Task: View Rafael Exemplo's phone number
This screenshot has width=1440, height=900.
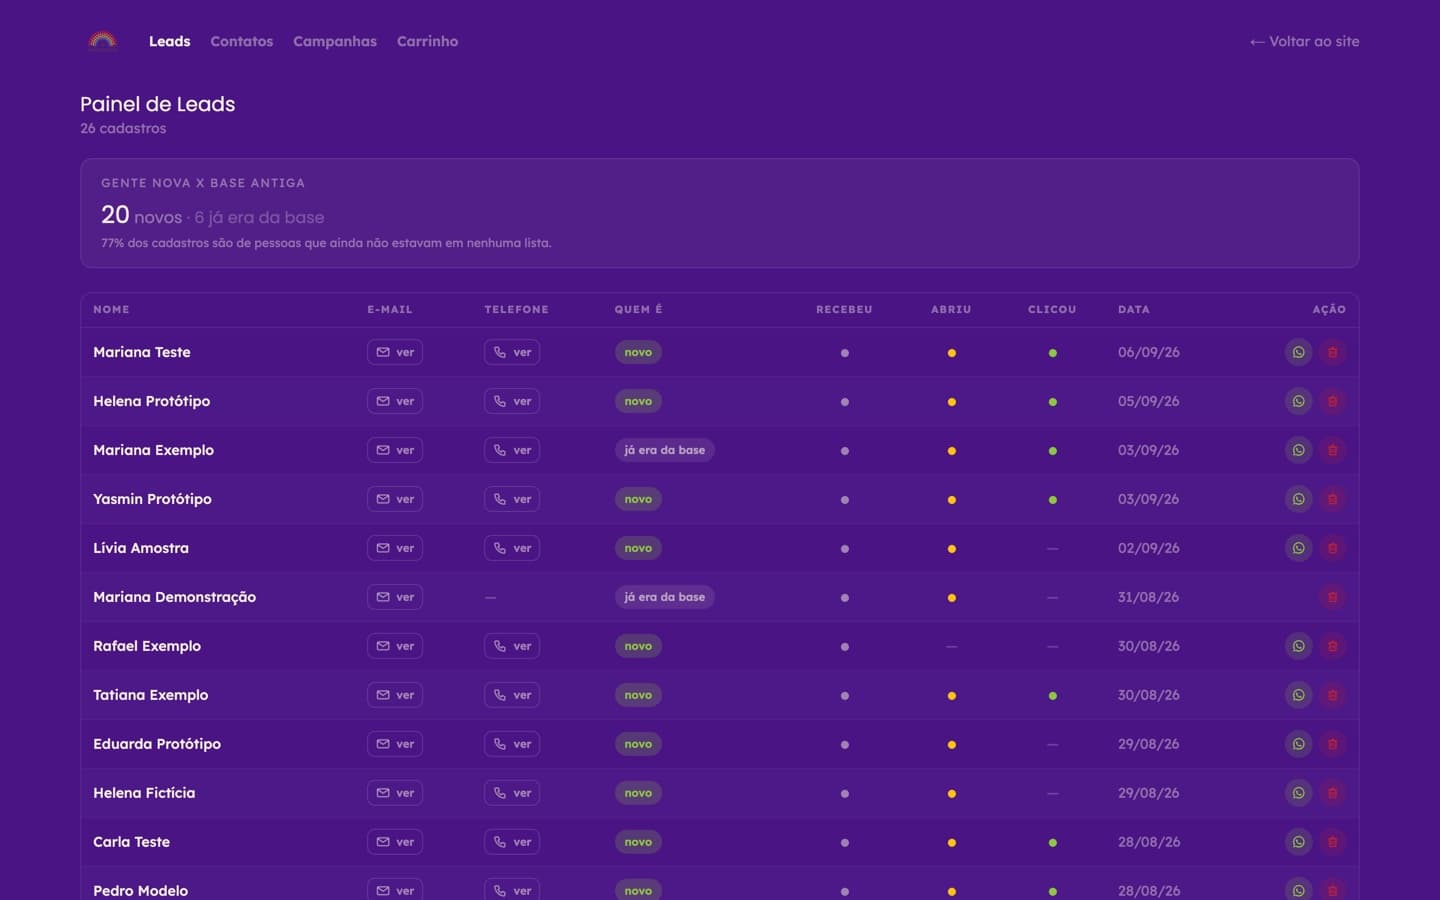Action: [512, 646]
